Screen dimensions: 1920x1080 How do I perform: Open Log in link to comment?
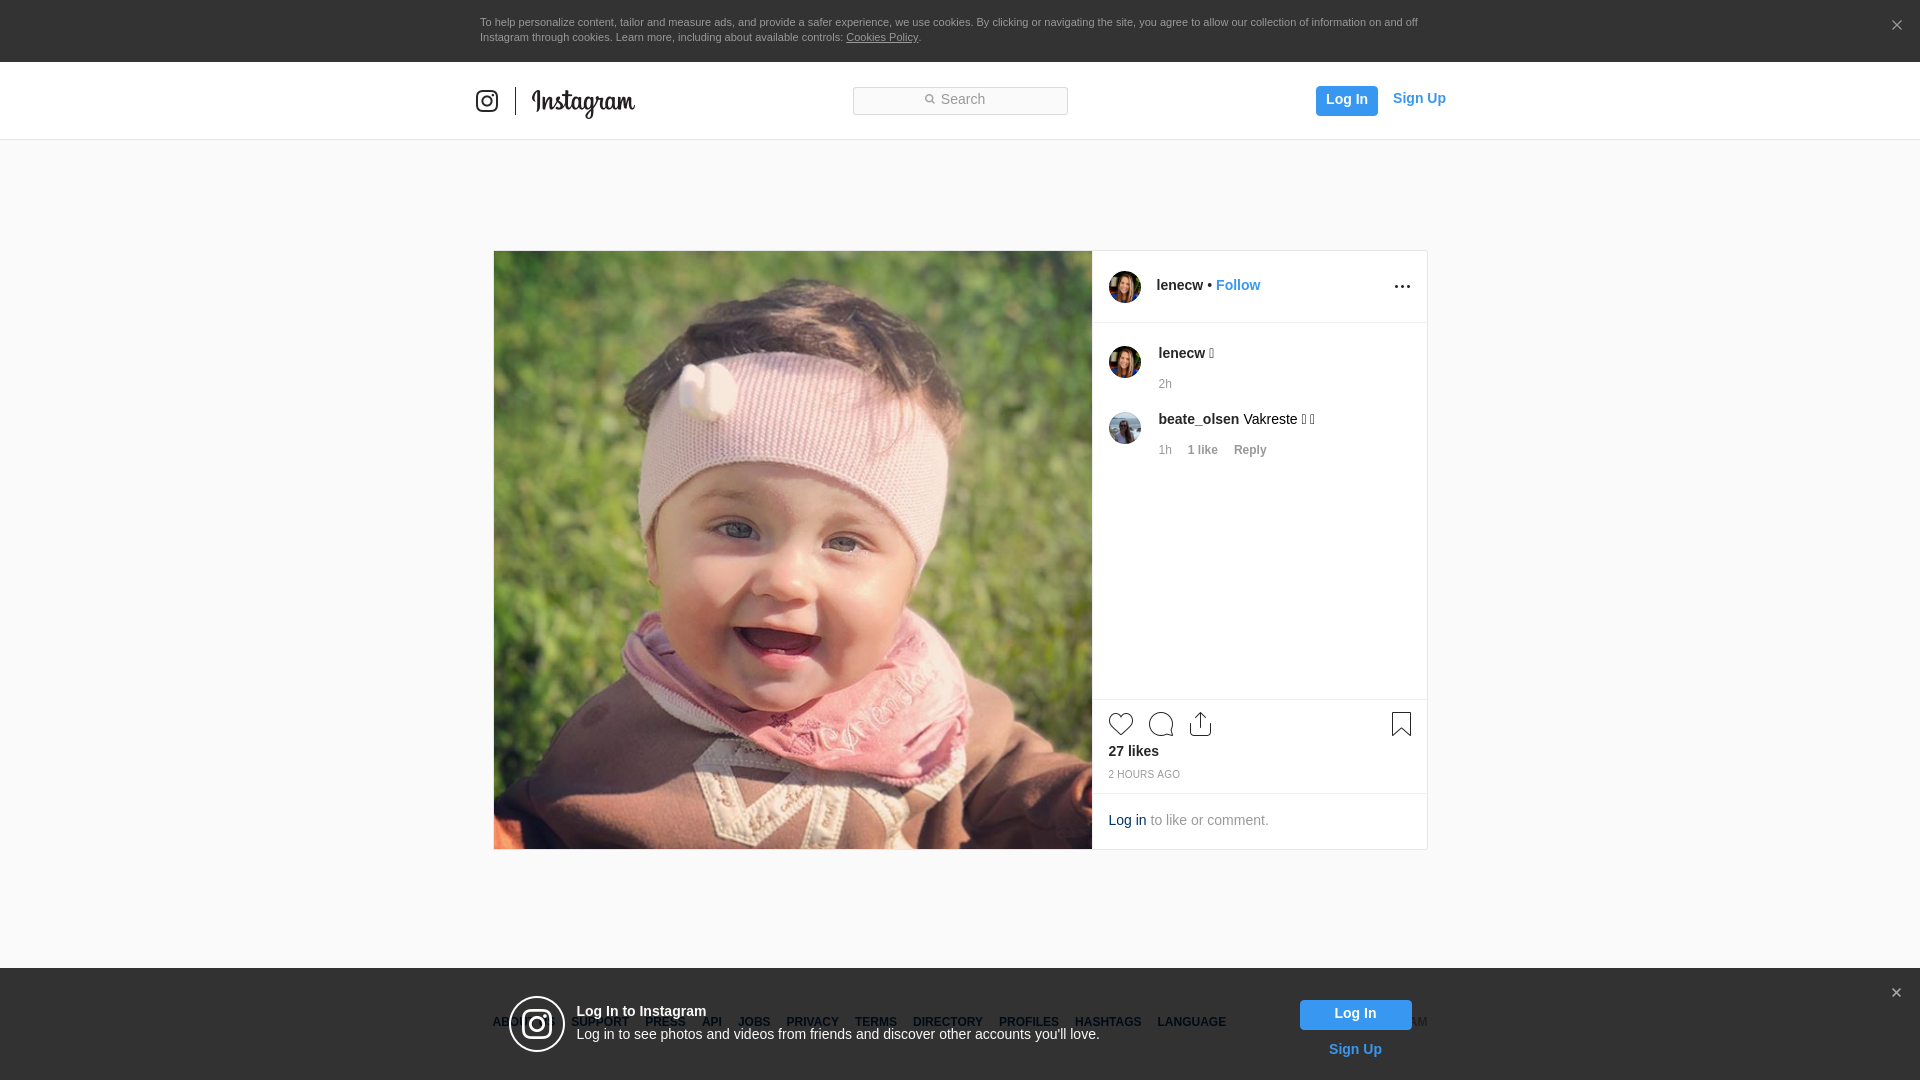[x=1127, y=821]
